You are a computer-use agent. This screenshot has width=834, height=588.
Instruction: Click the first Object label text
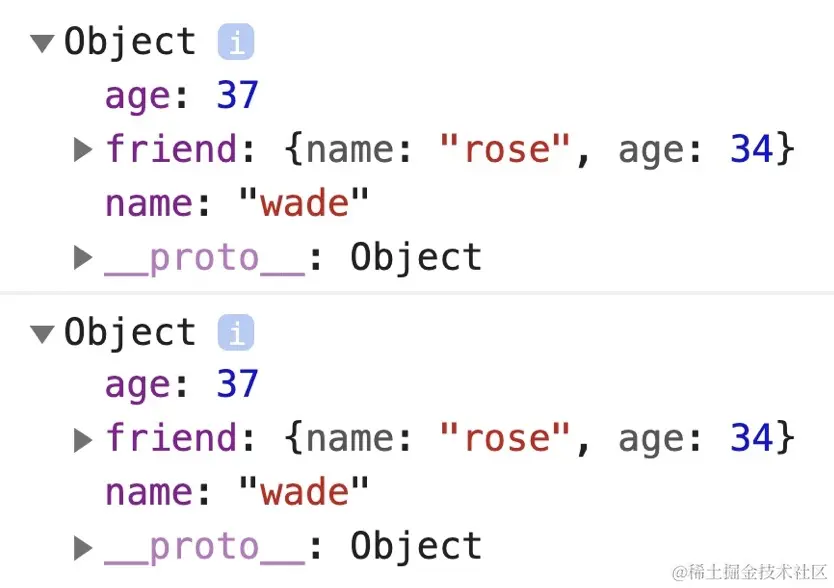[x=130, y=41]
